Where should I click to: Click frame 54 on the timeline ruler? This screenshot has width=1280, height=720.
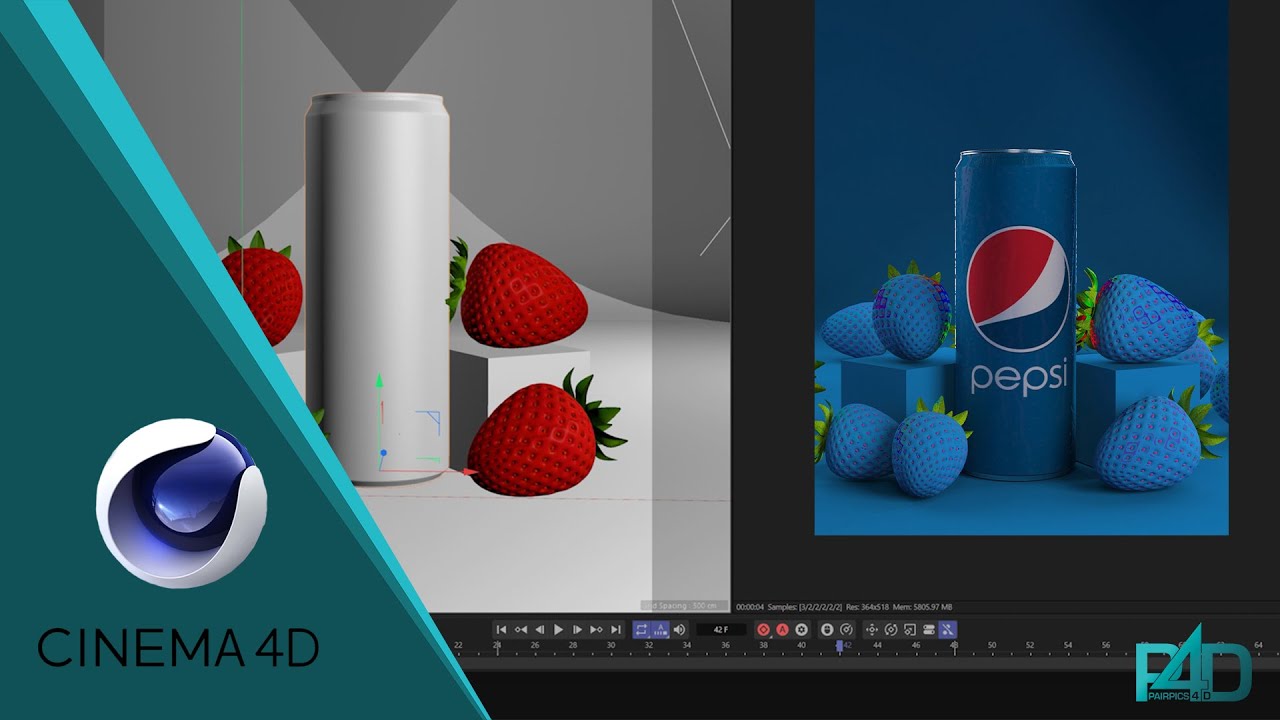1068,646
